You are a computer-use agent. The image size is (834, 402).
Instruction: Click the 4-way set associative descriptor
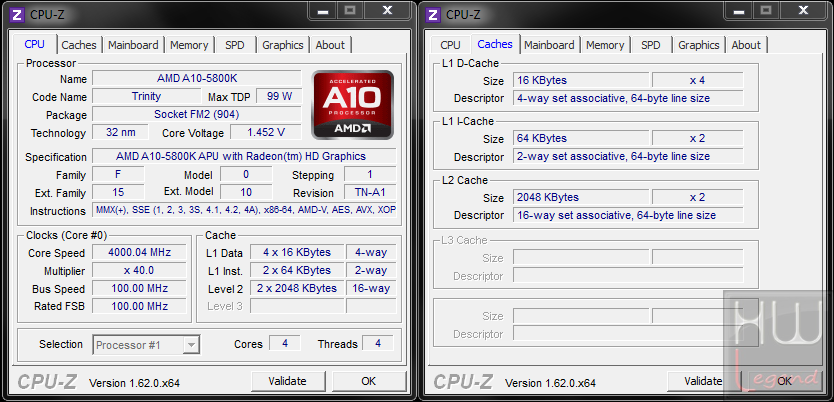click(628, 98)
